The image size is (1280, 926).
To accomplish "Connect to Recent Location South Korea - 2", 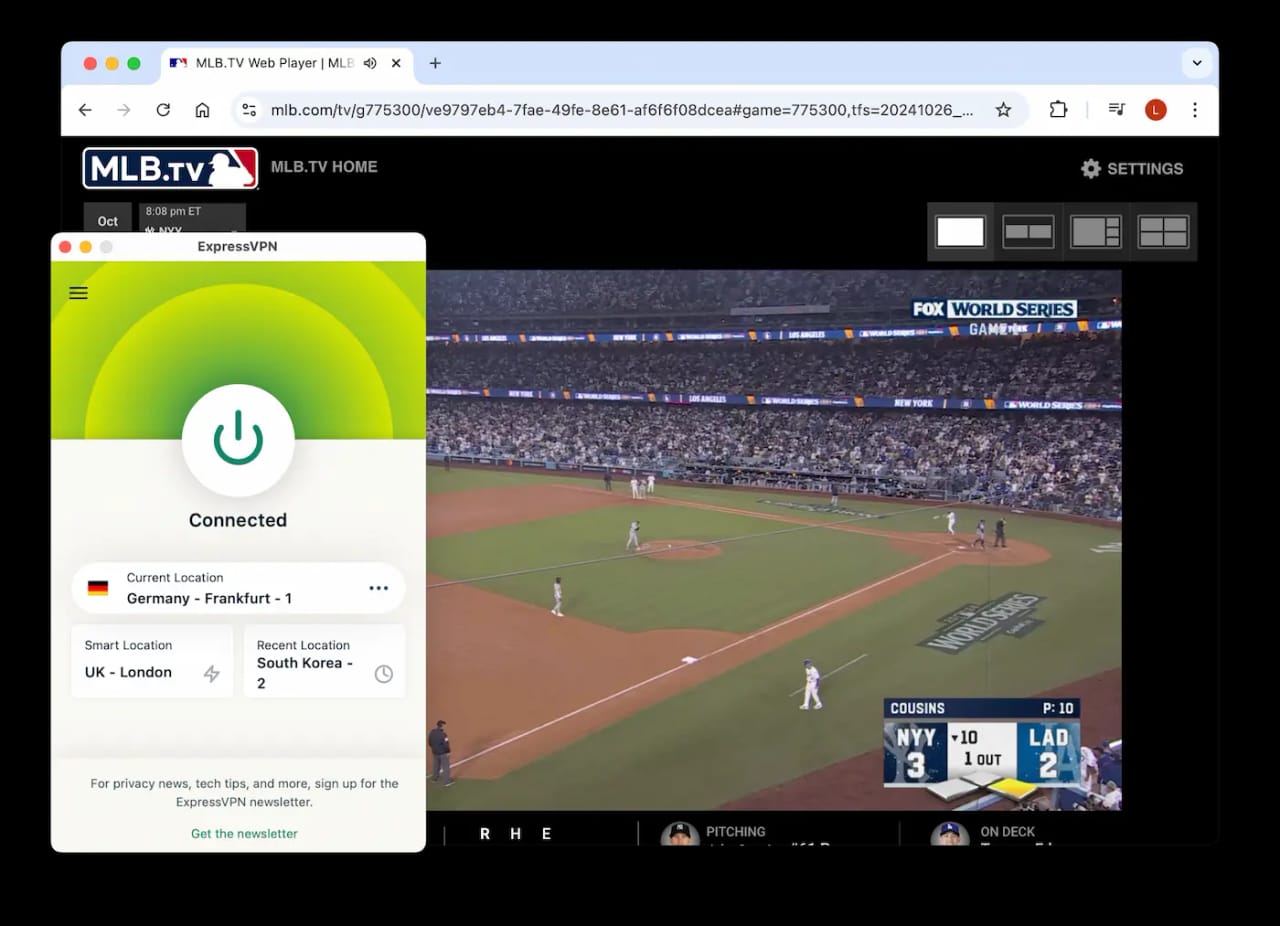I will click(325, 661).
